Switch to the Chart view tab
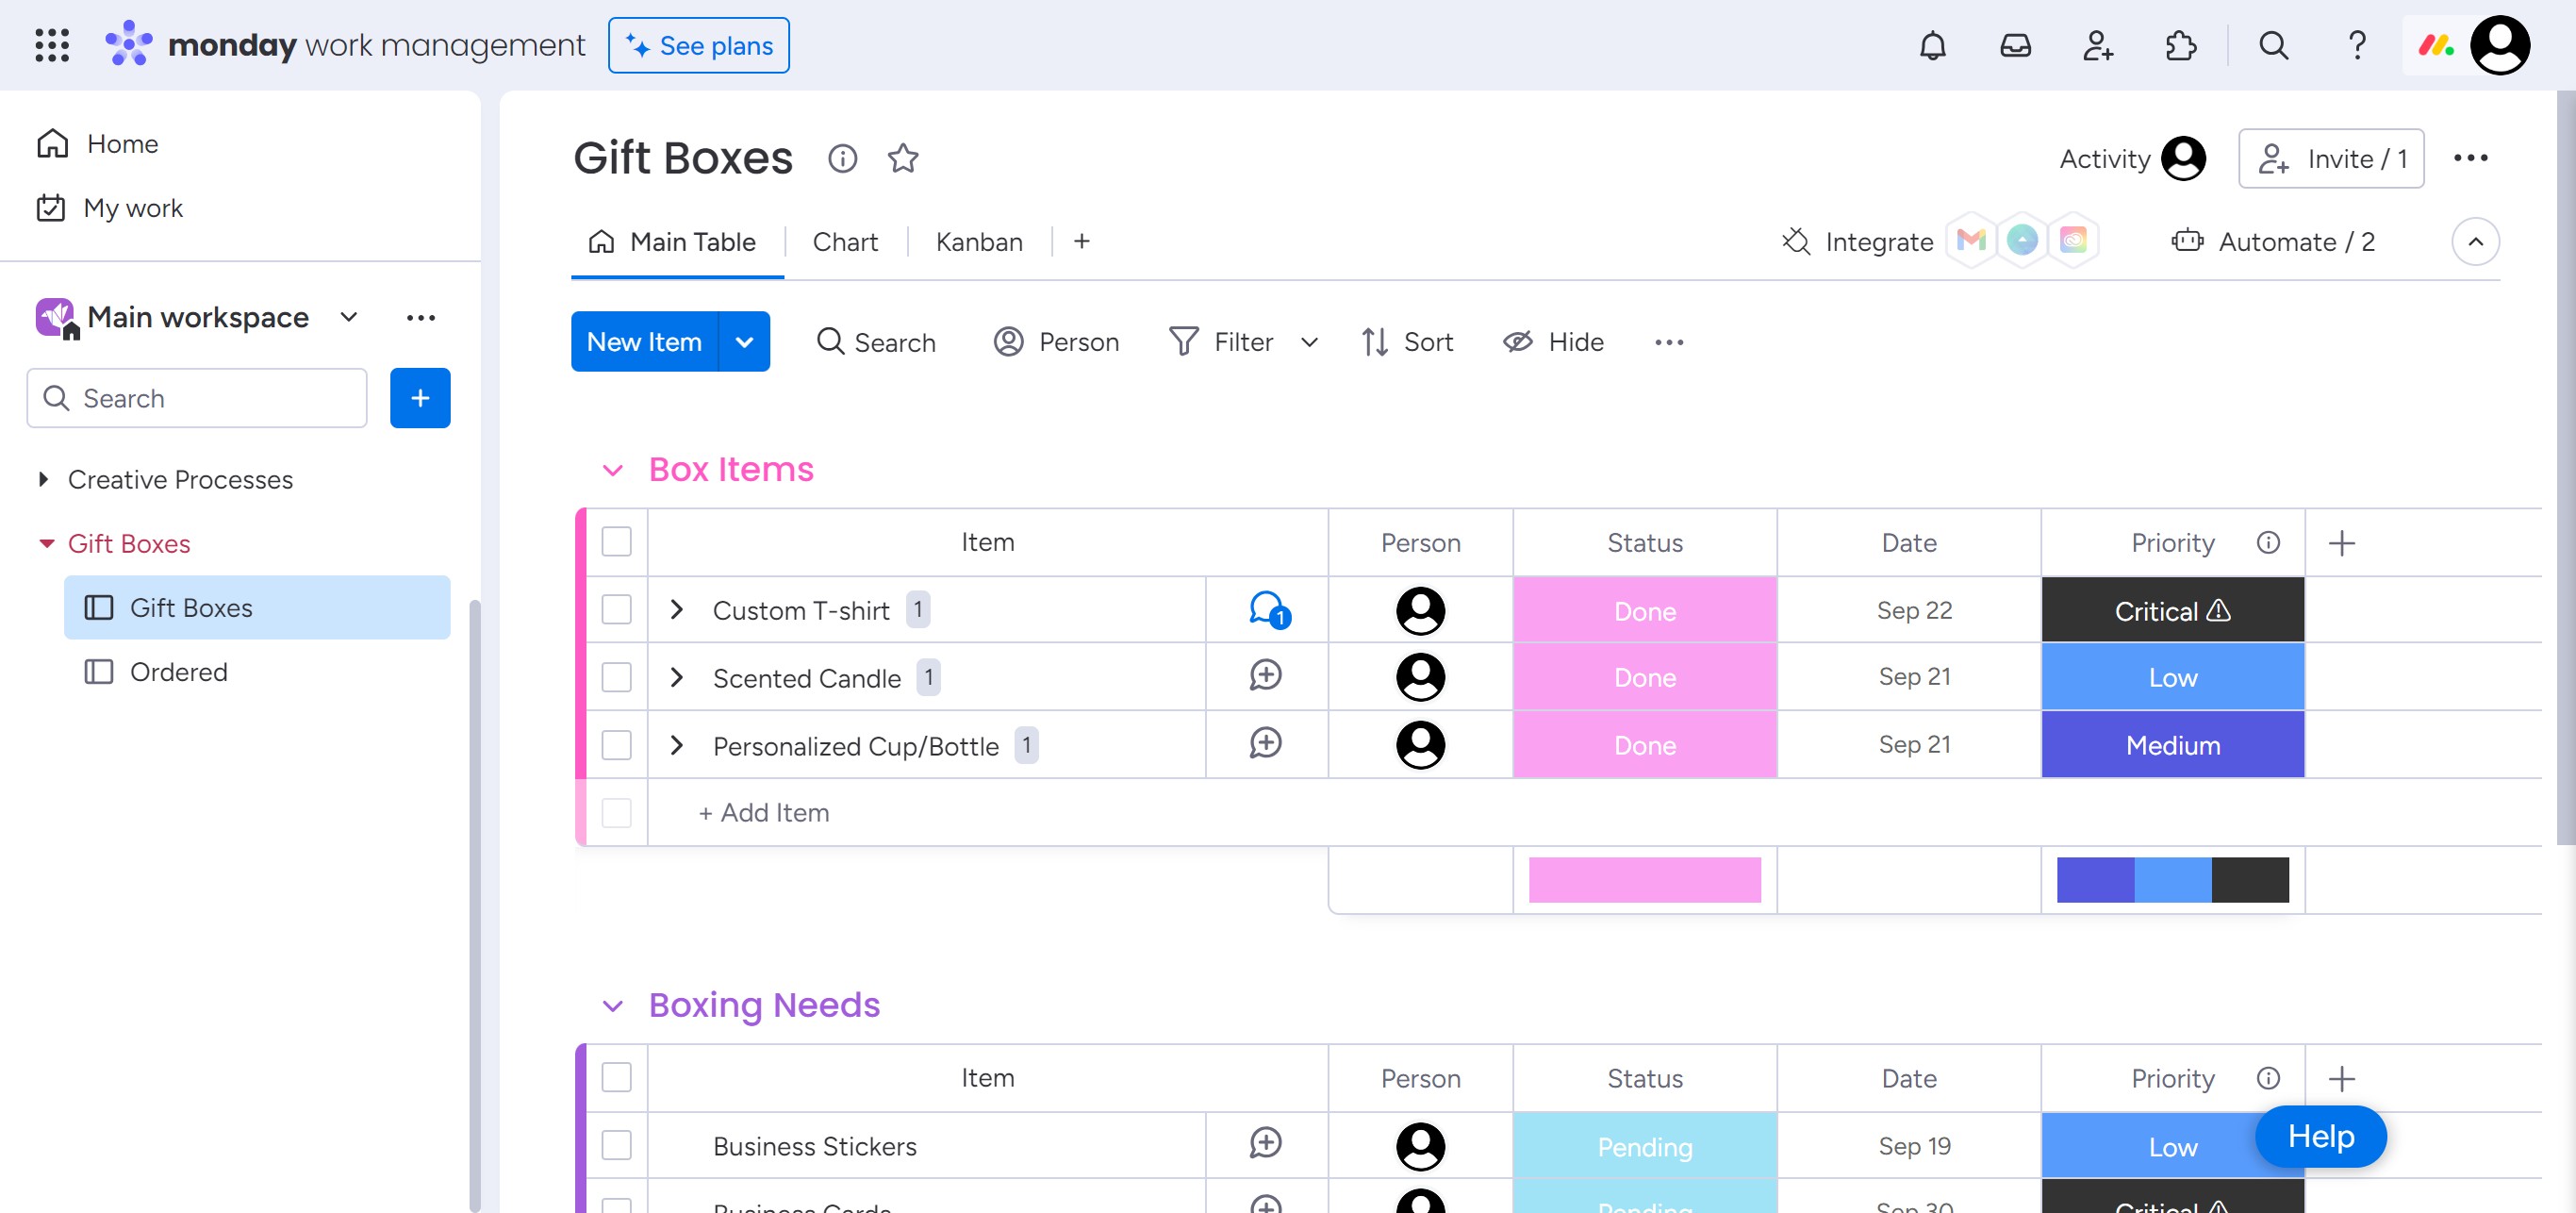 pos(845,242)
